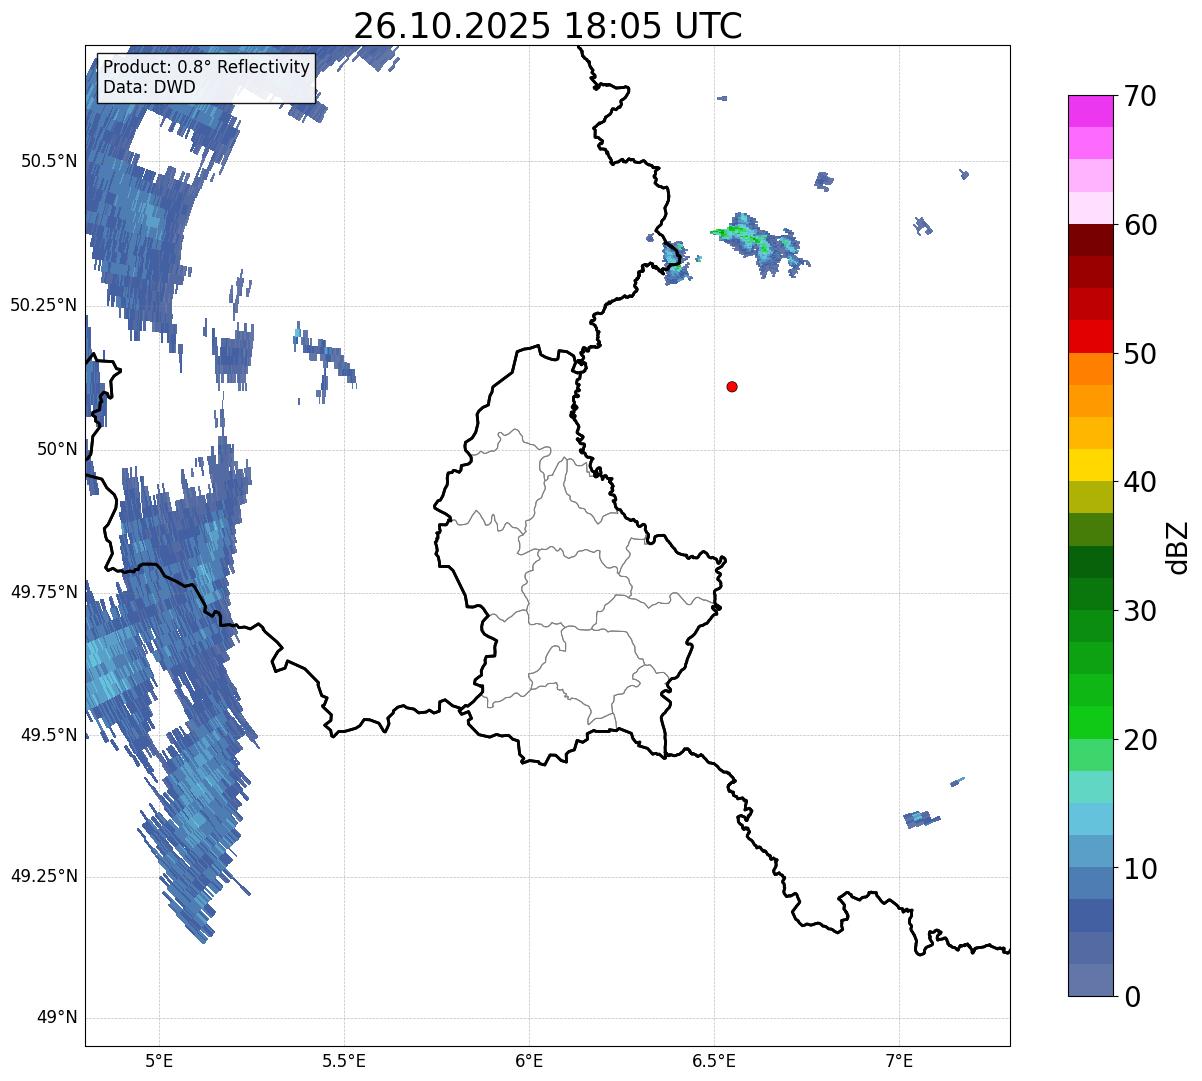This screenshot has width=1202, height=1081.
Task: Click colorbar tick value 10
Action: pyautogui.click(x=1141, y=868)
